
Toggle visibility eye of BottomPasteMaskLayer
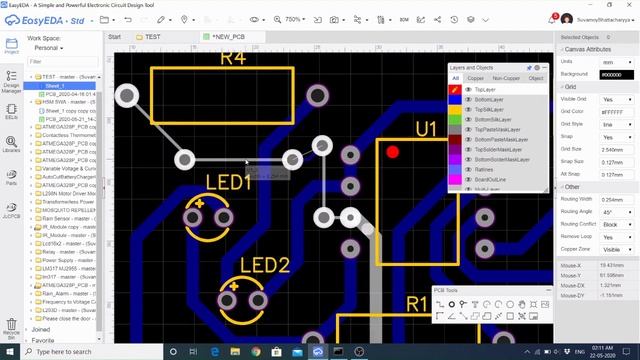(468, 140)
